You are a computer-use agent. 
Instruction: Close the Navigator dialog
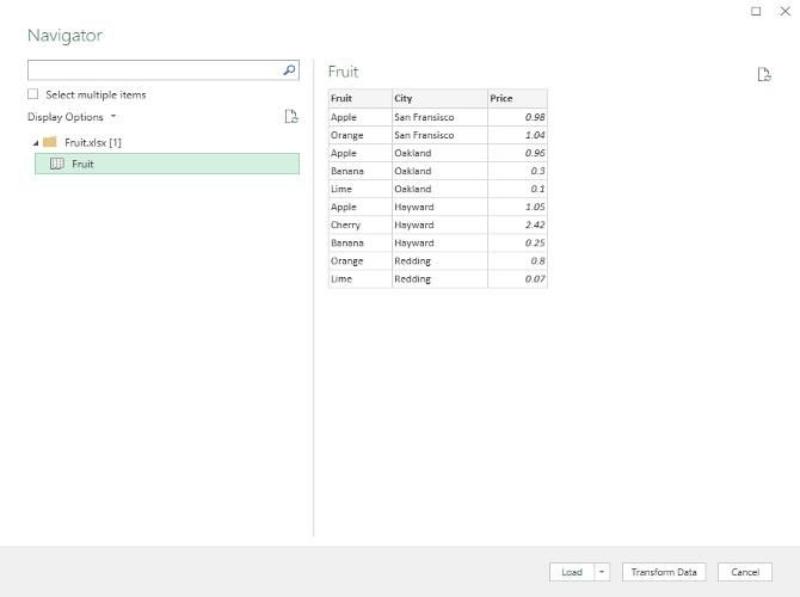tap(785, 11)
